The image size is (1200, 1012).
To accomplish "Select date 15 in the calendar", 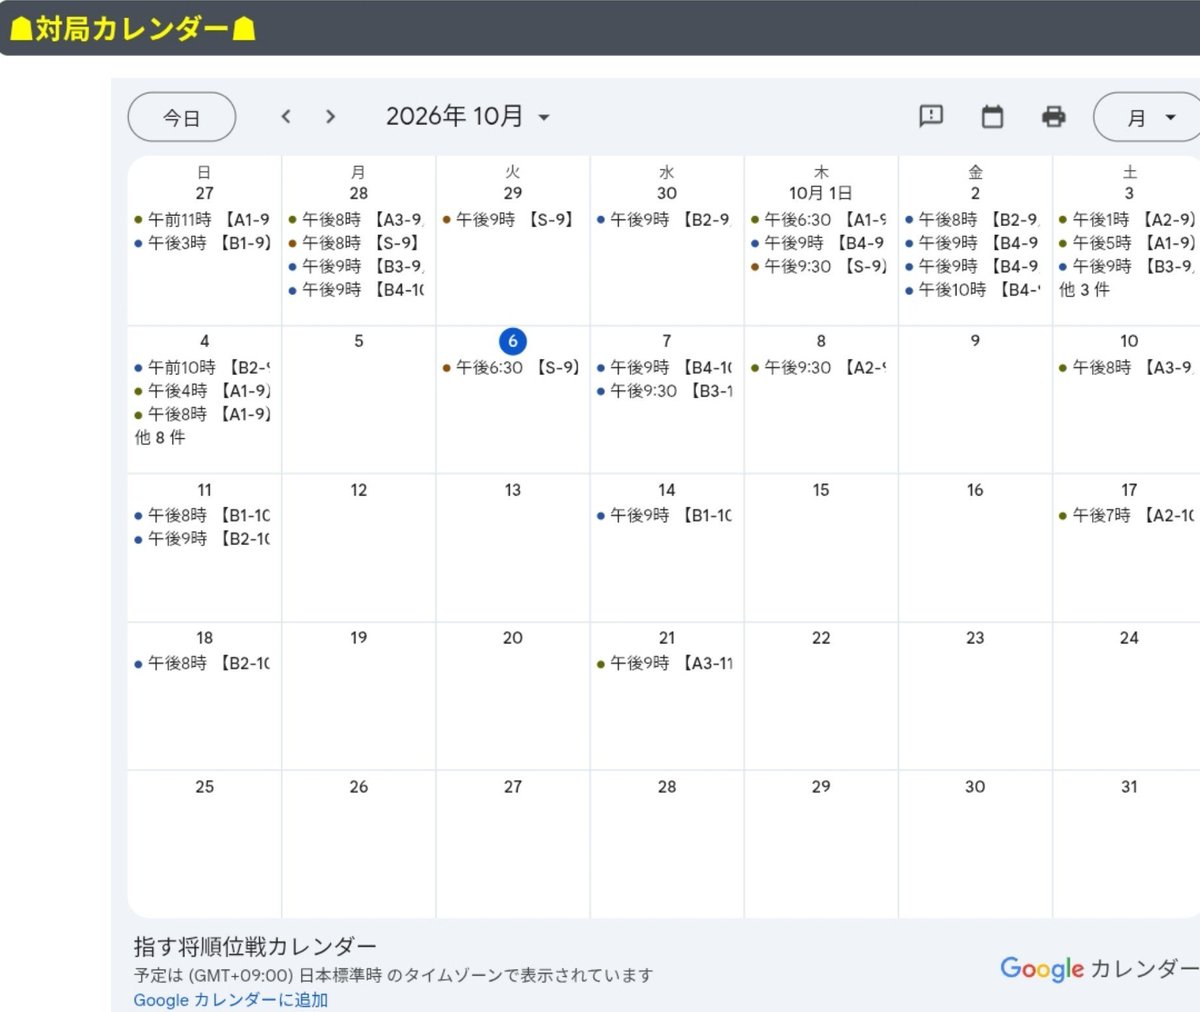I will click(x=821, y=490).
